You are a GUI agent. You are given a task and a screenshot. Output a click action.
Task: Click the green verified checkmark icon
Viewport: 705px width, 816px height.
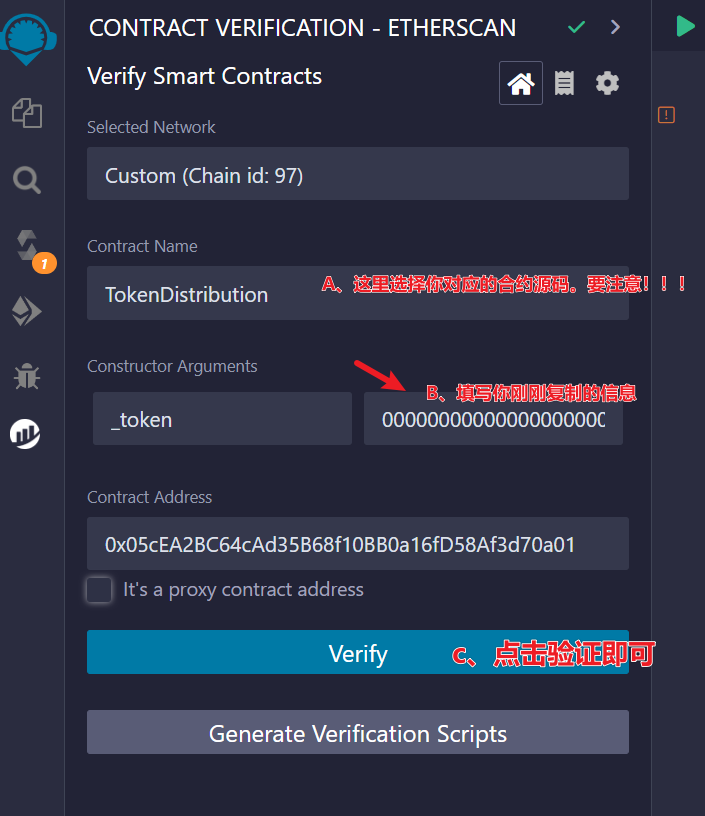coord(576,27)
